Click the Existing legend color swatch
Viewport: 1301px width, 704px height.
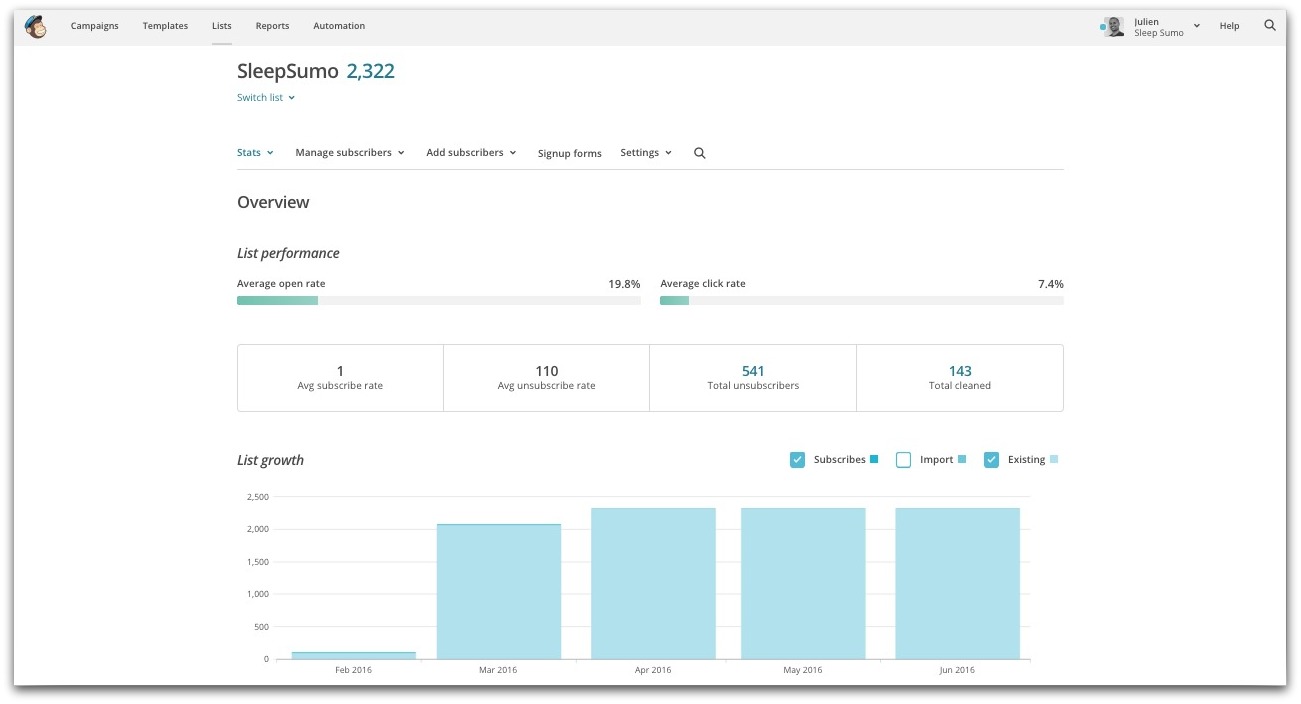tap(1054, 460)
